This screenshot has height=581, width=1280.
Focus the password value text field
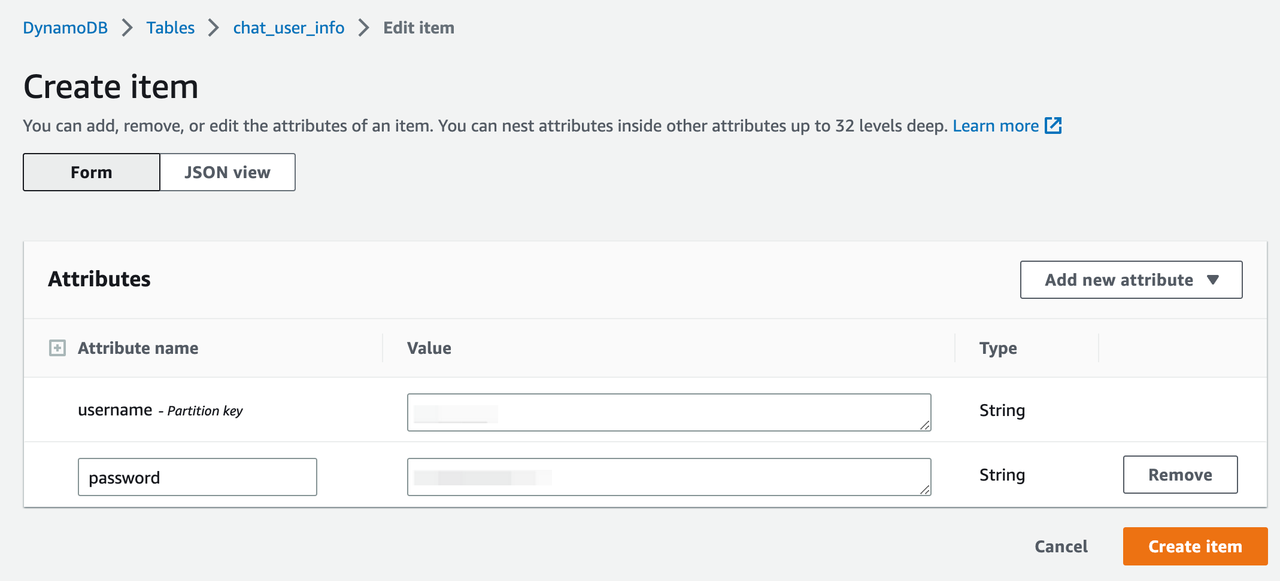pos(668,477)
